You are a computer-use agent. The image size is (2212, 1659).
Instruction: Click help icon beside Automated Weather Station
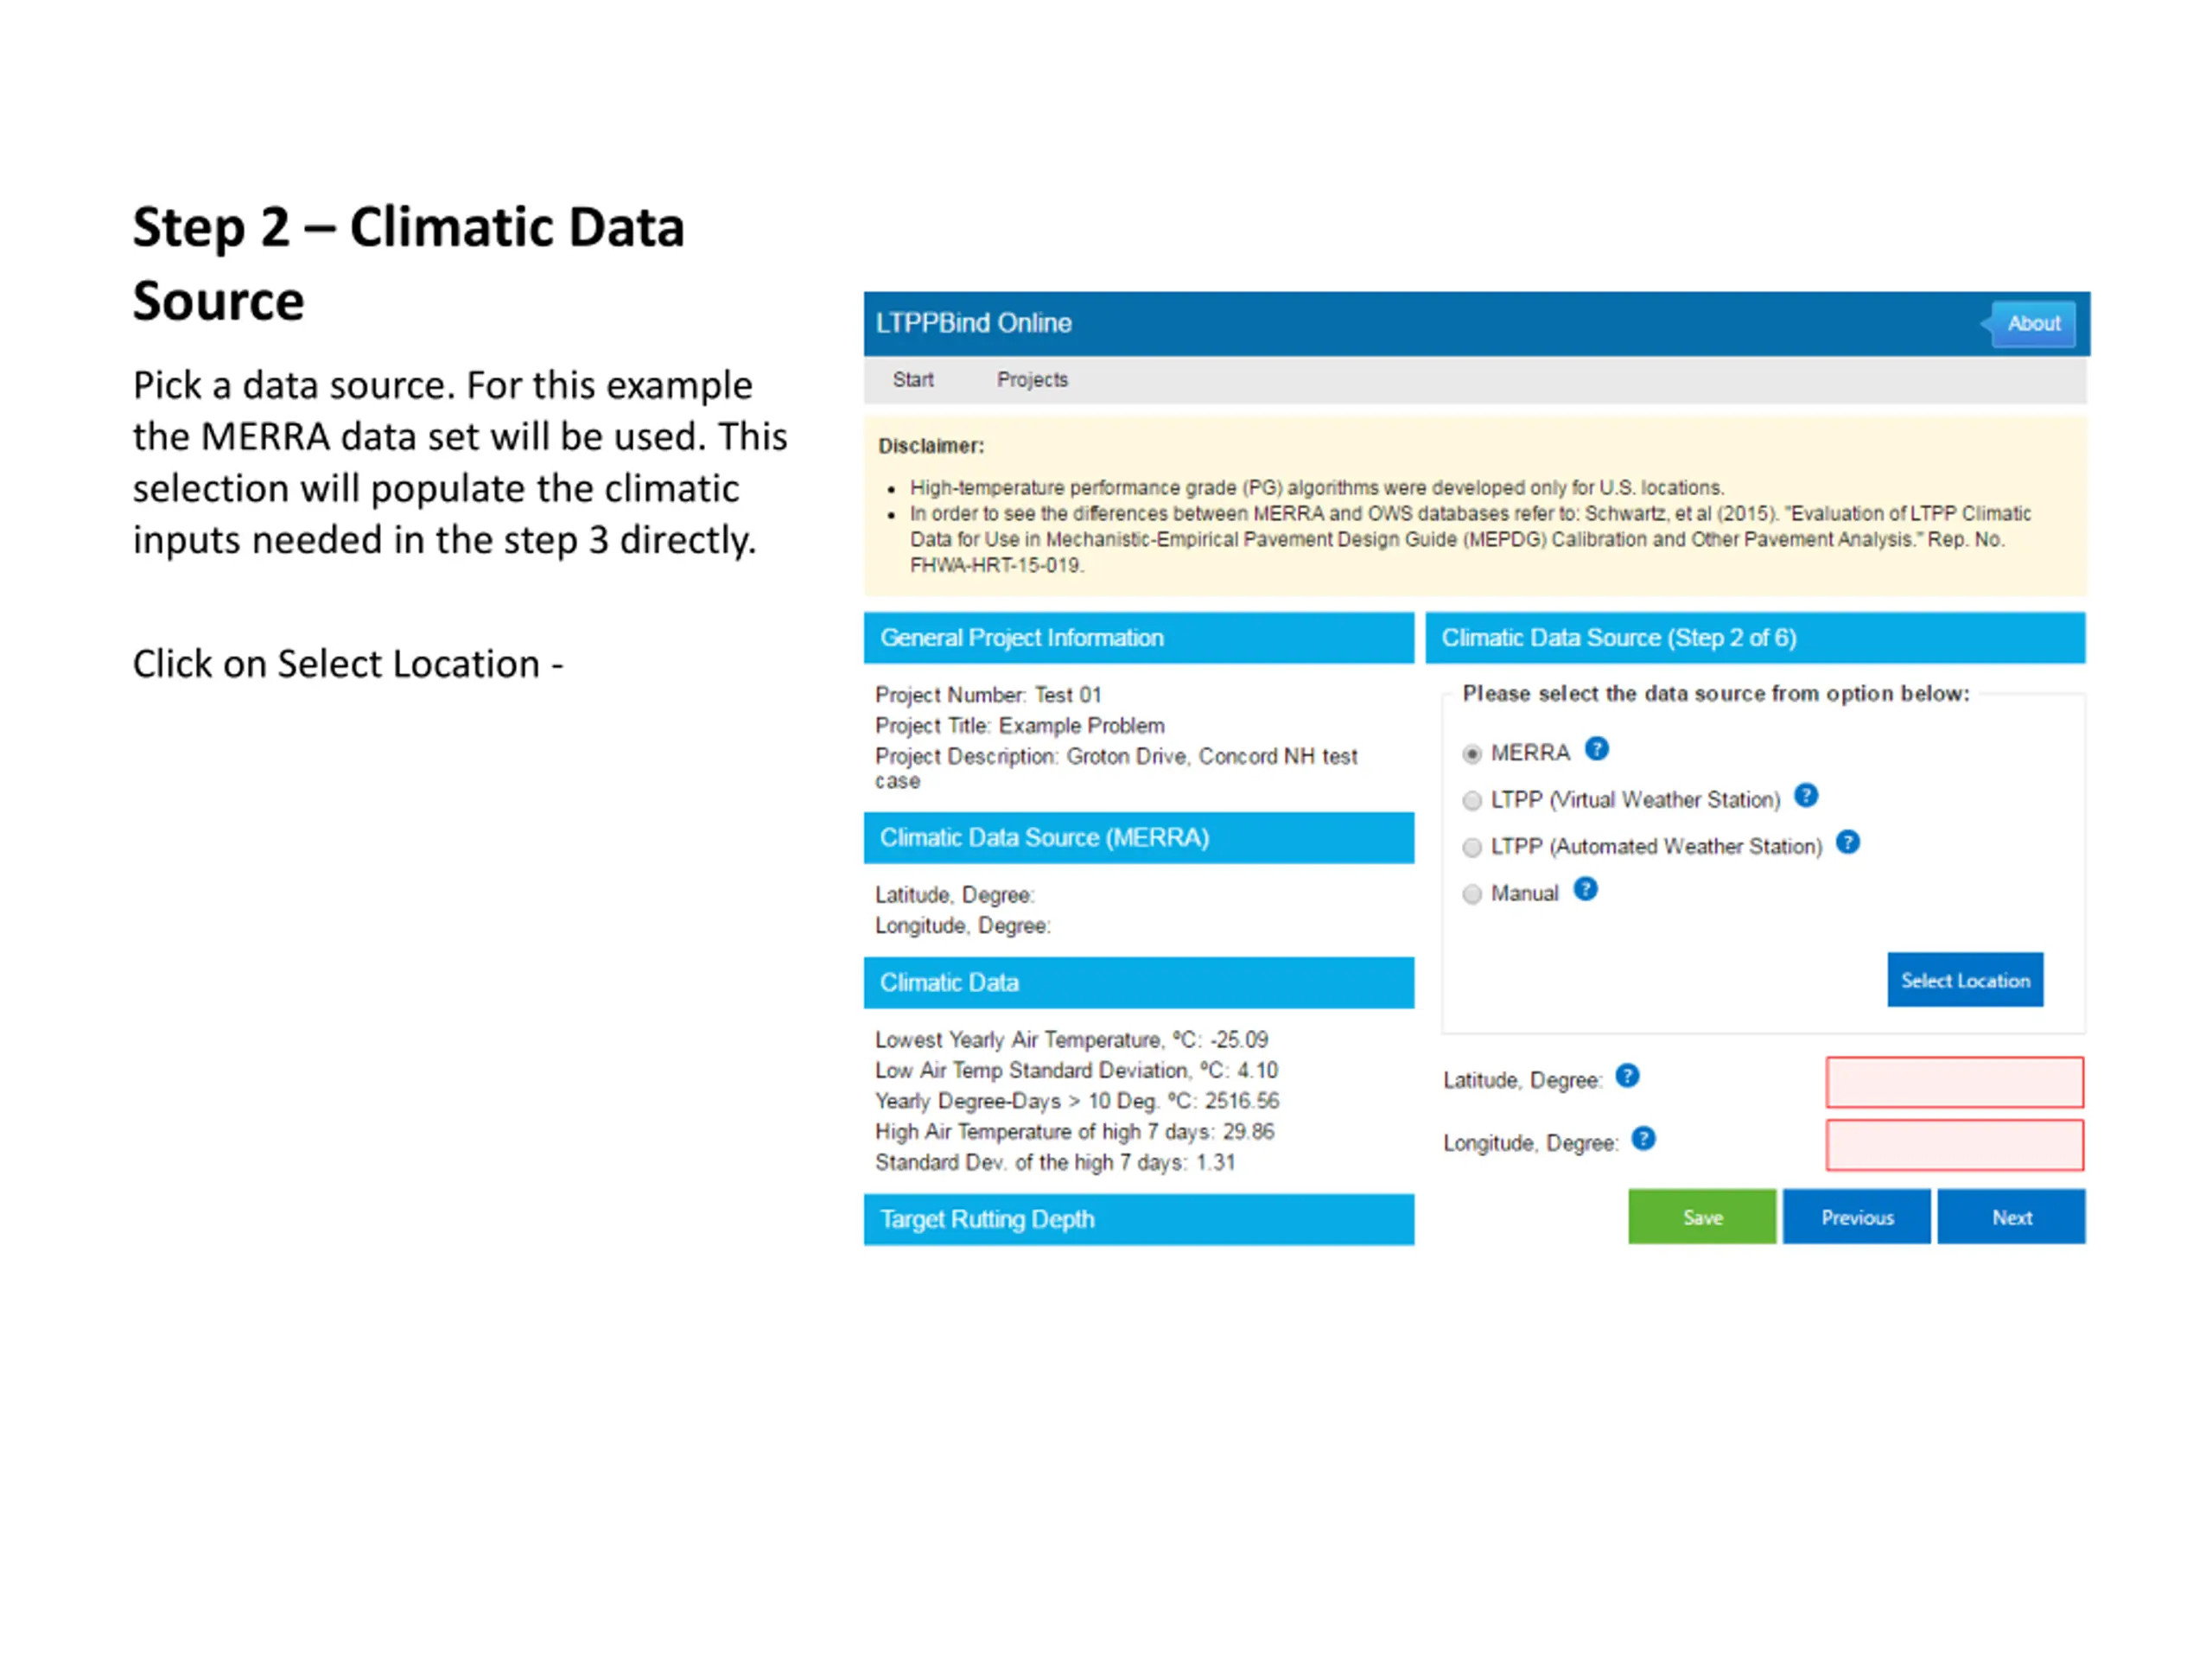click(1848, 843)
